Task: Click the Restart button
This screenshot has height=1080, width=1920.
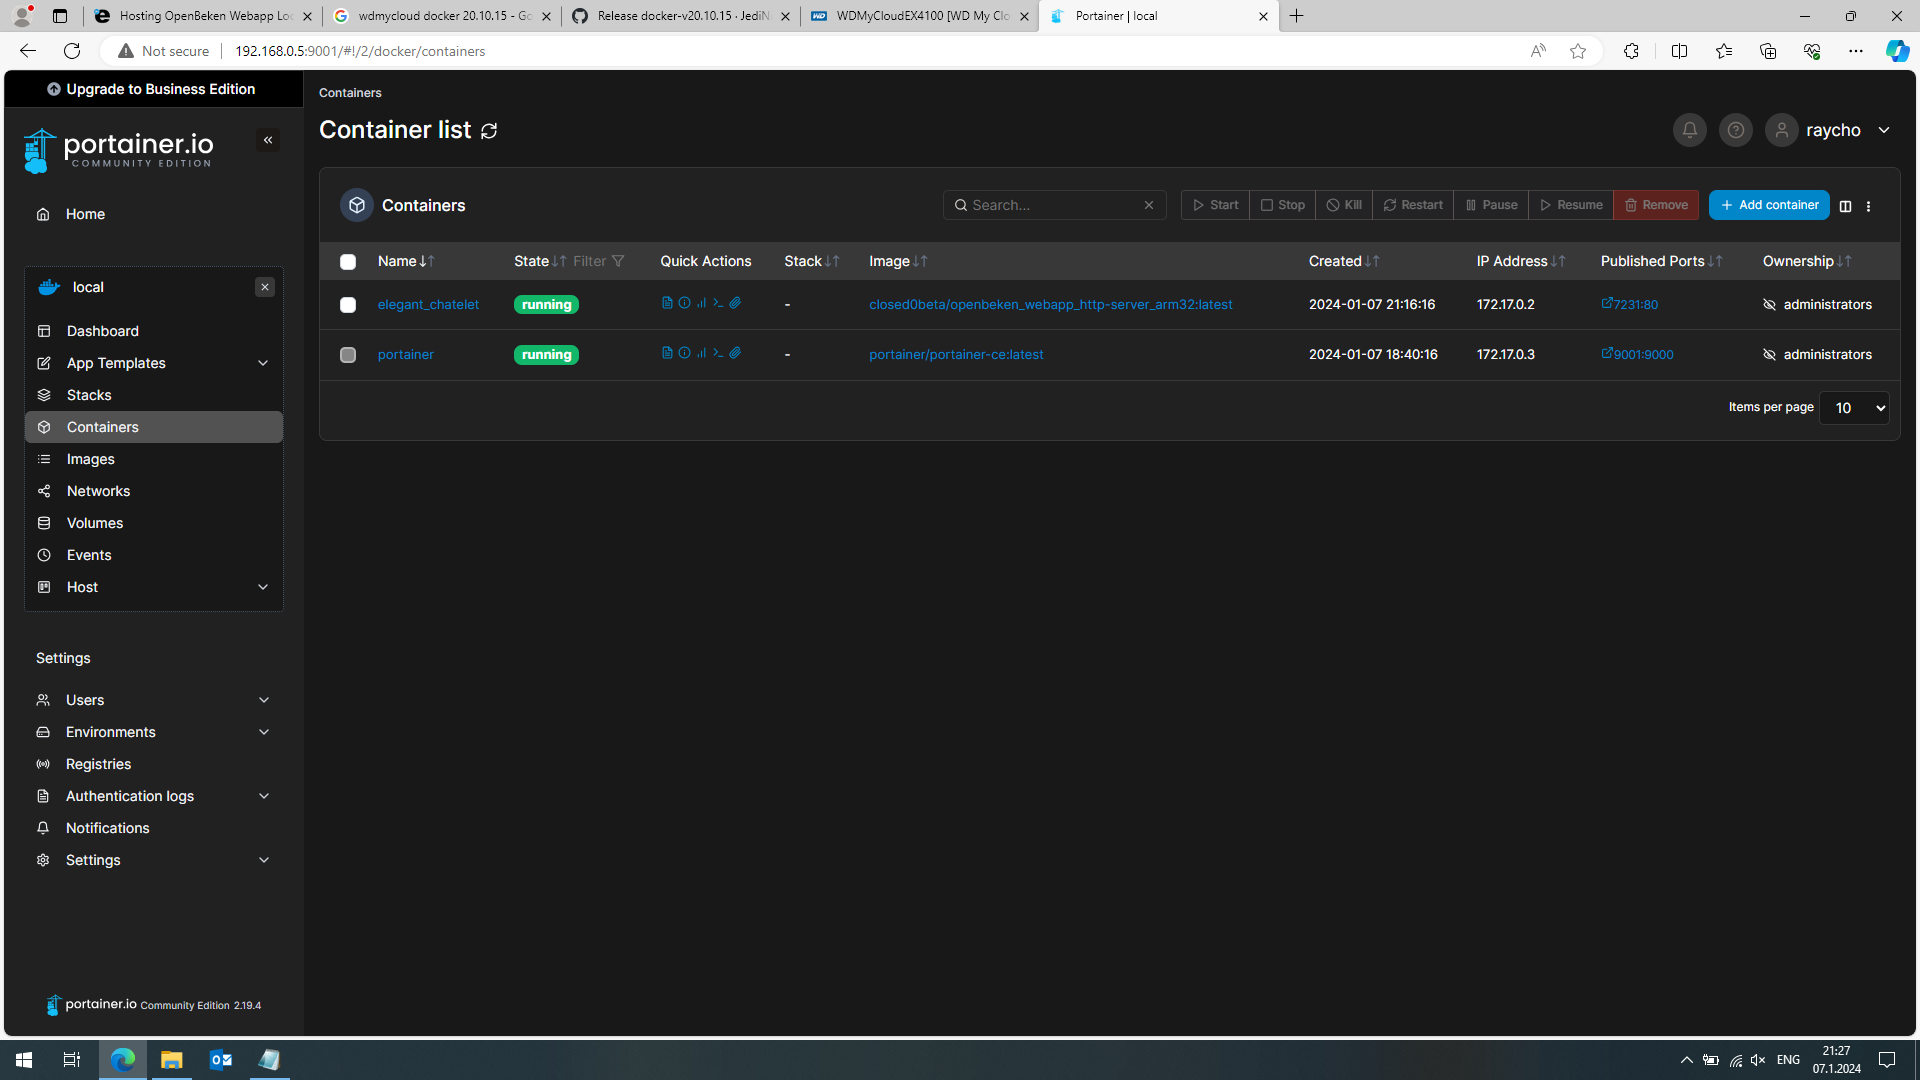Action: (x=1413, y=205)
